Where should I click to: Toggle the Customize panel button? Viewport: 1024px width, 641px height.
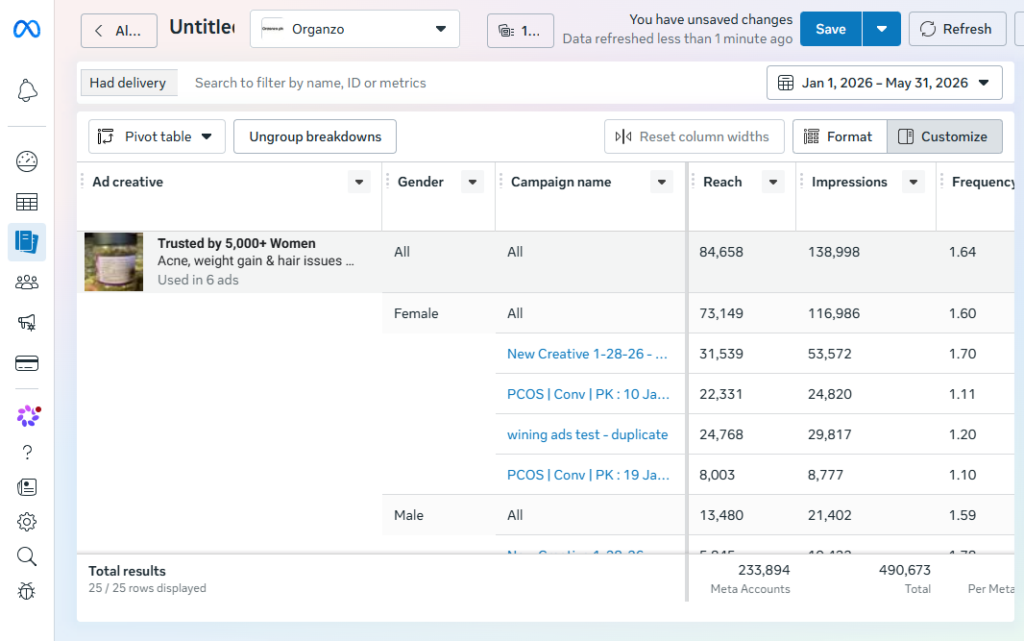point(944,136)
